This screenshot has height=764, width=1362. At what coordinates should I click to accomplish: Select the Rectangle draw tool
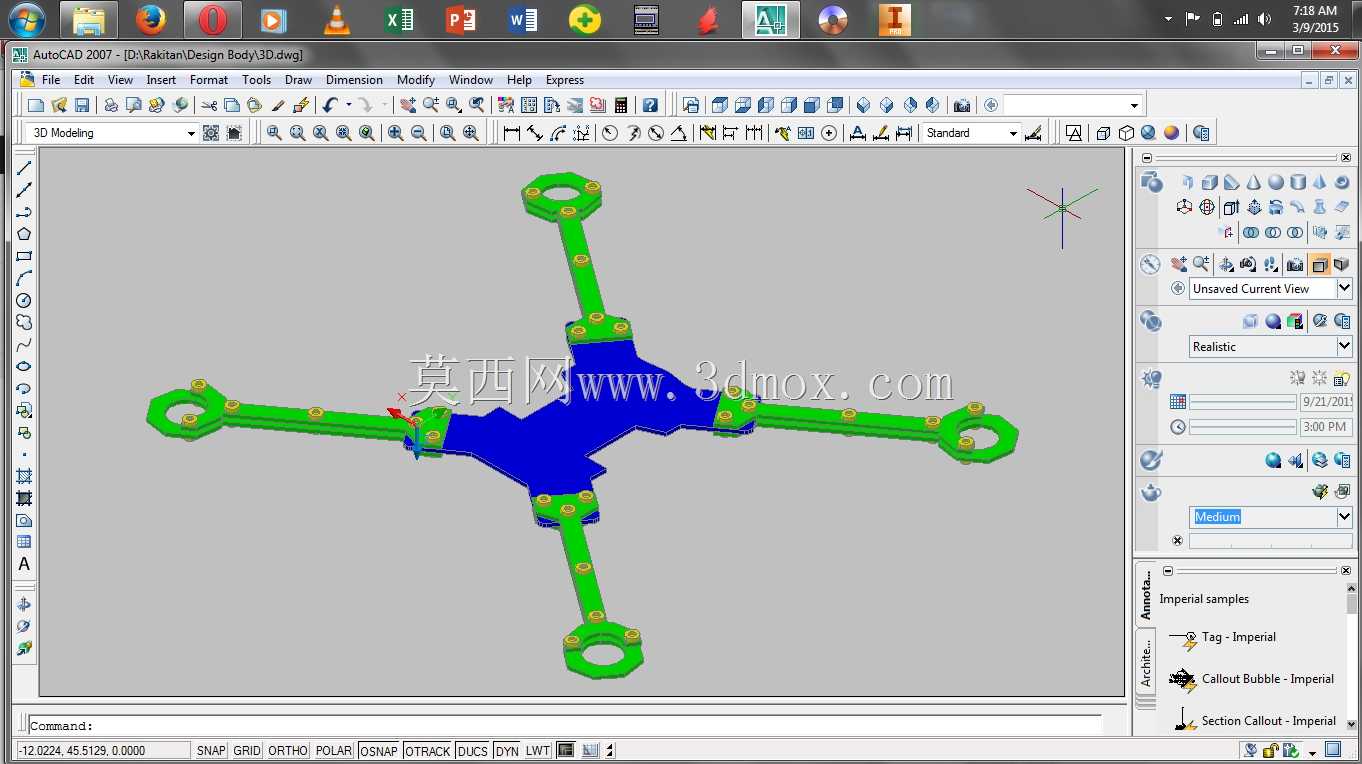pos(24,256)
